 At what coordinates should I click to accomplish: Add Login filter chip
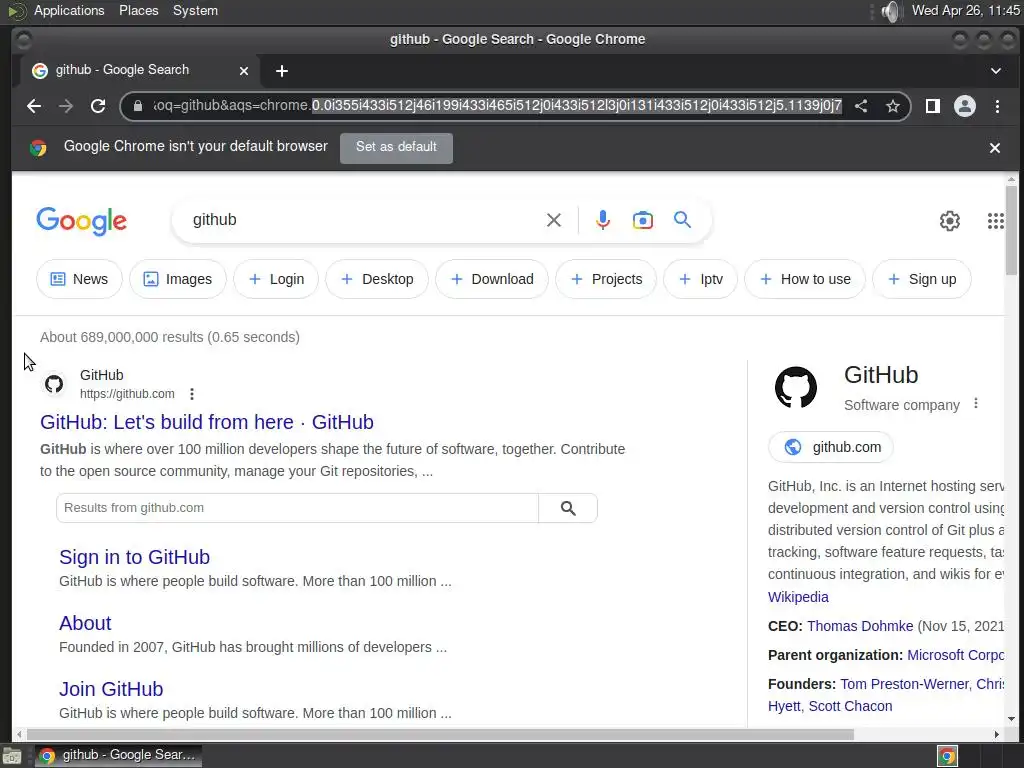[276, 279]
